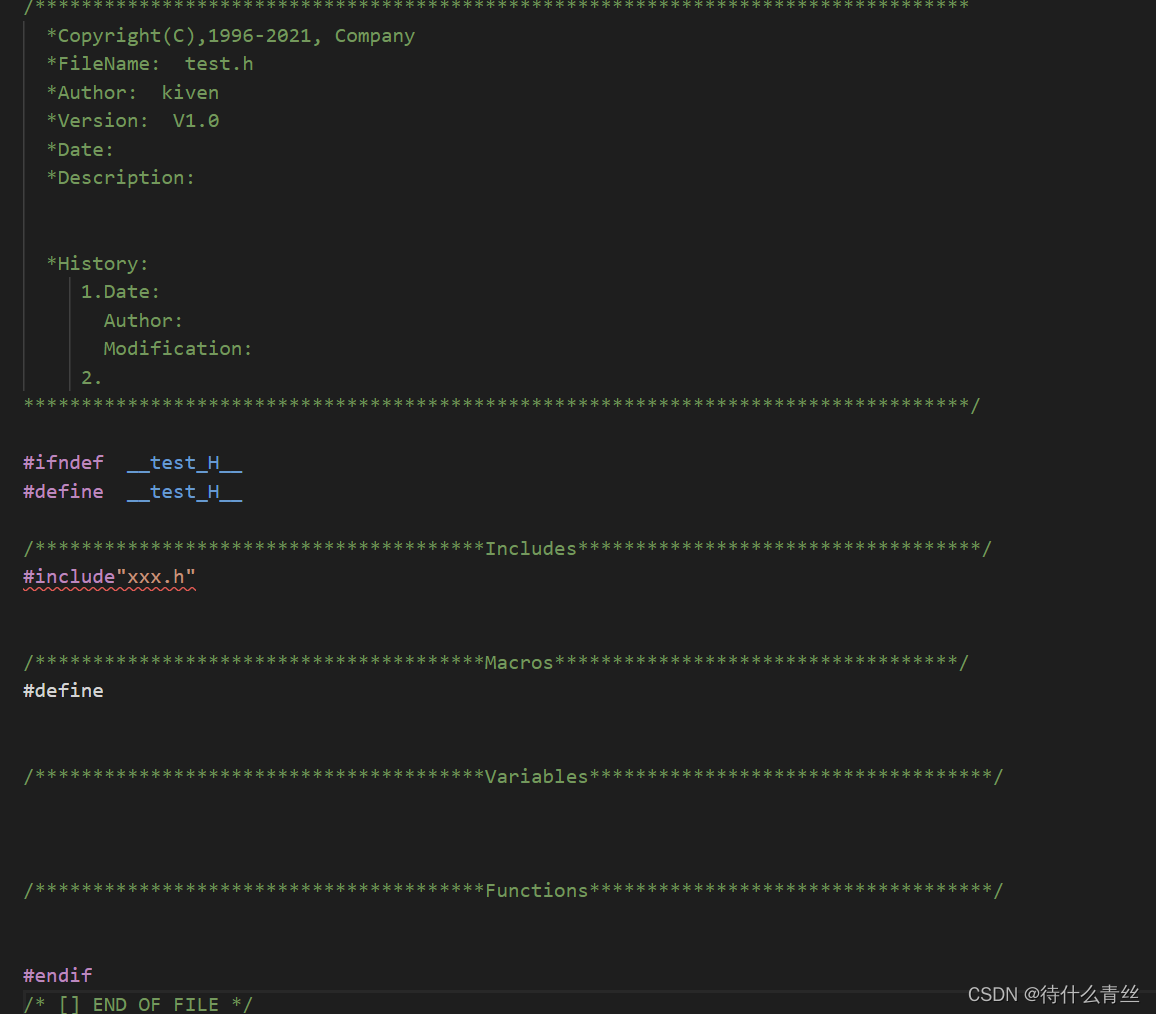Image resolution: width=1156 pixels, height=1014 pixels.
Task: Click the Copyright(C),1996-2021, Company comment line
Action: click(x=230, y=35)
